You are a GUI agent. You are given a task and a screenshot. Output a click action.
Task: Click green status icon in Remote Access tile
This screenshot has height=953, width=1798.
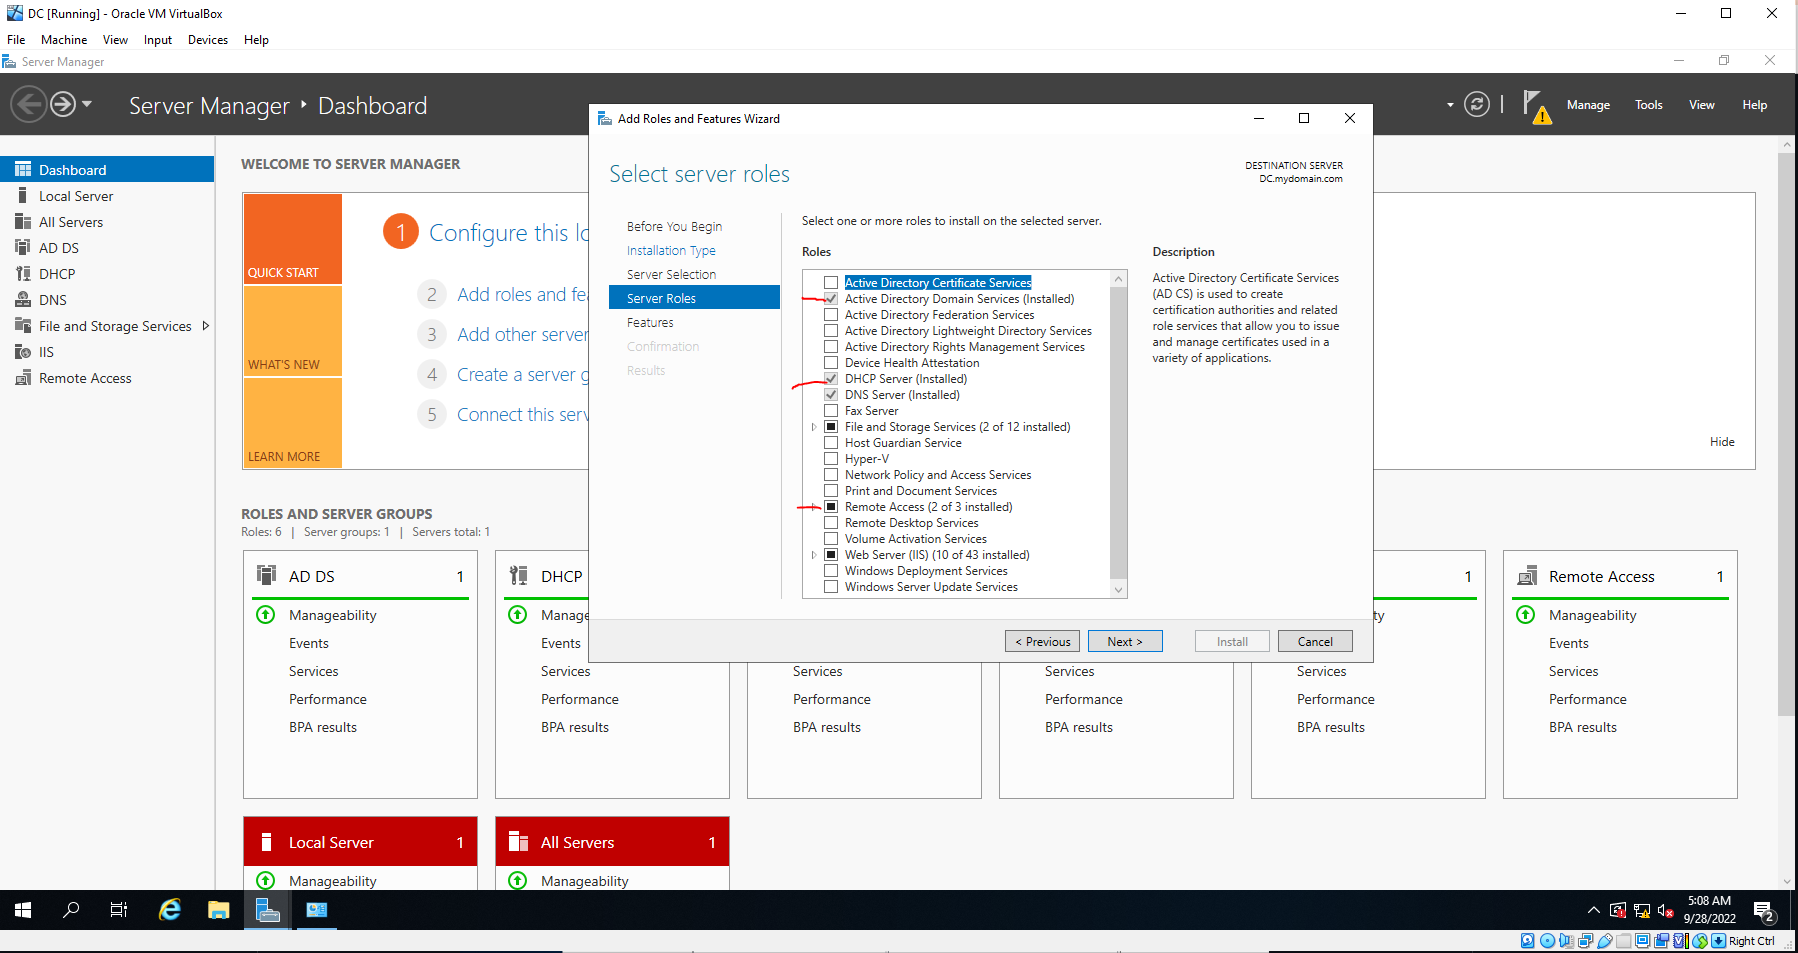(1526, 615)
